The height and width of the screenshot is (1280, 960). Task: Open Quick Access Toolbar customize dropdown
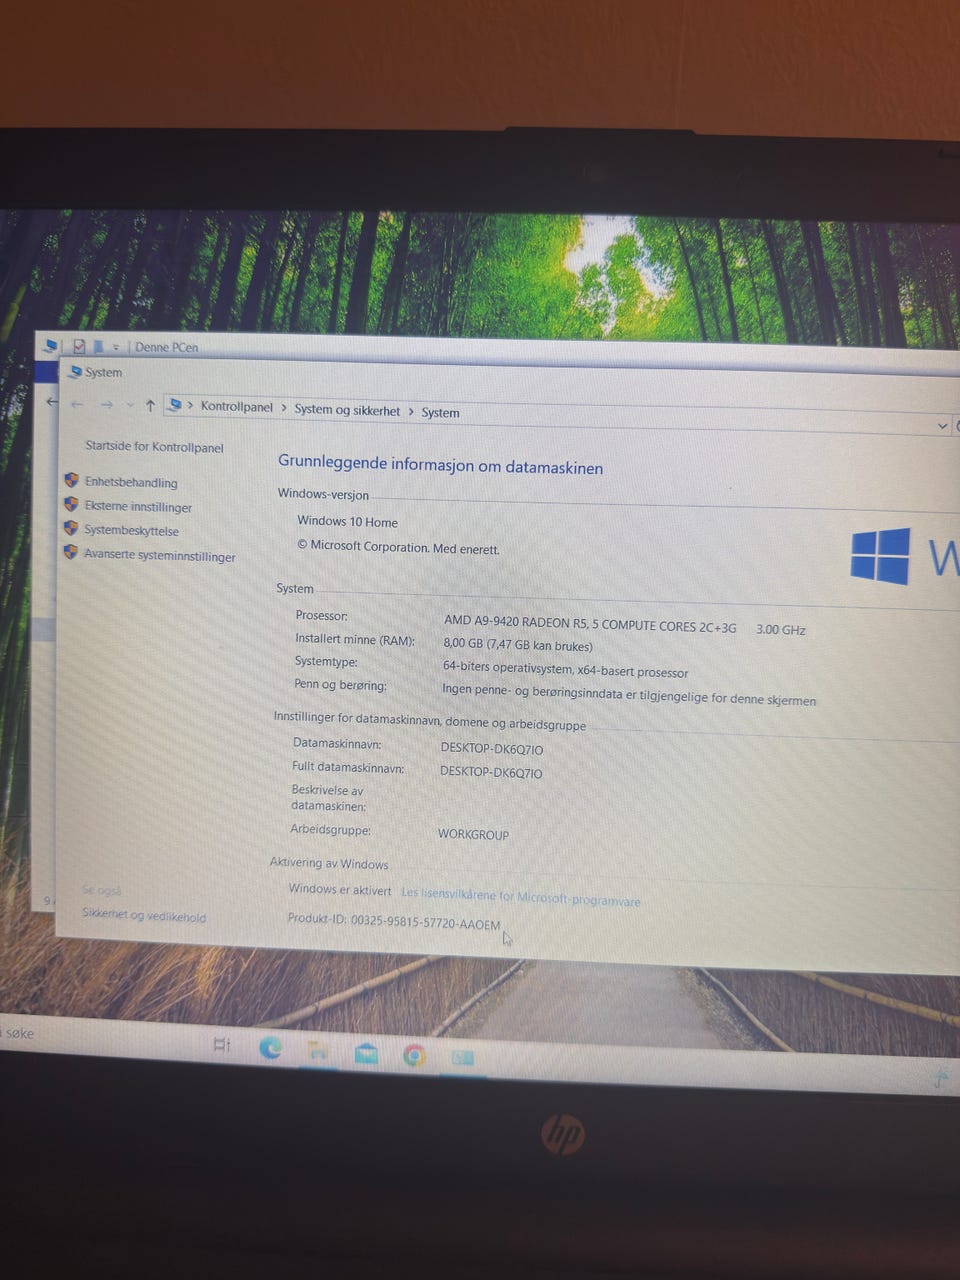(x=116, y=347)
